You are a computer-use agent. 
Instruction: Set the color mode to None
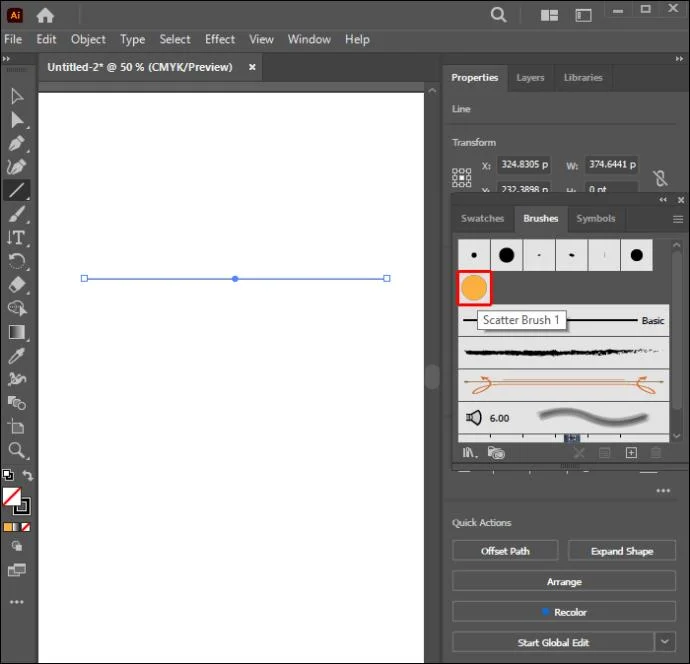(x=26, y=527)
